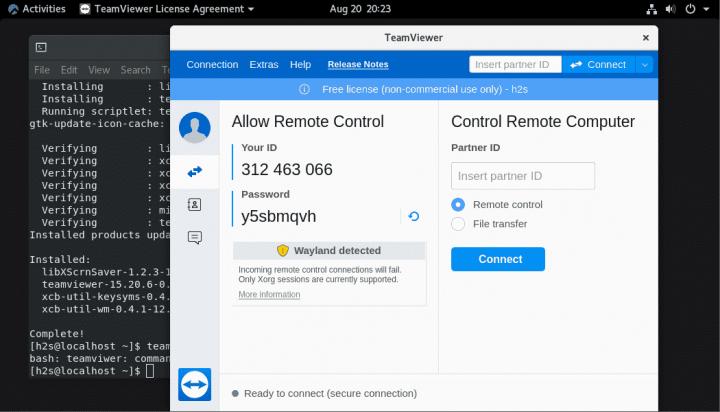Click the large blue Connect button
The width and height of the screenshot is (720, 412).
(x=497, y=259)
